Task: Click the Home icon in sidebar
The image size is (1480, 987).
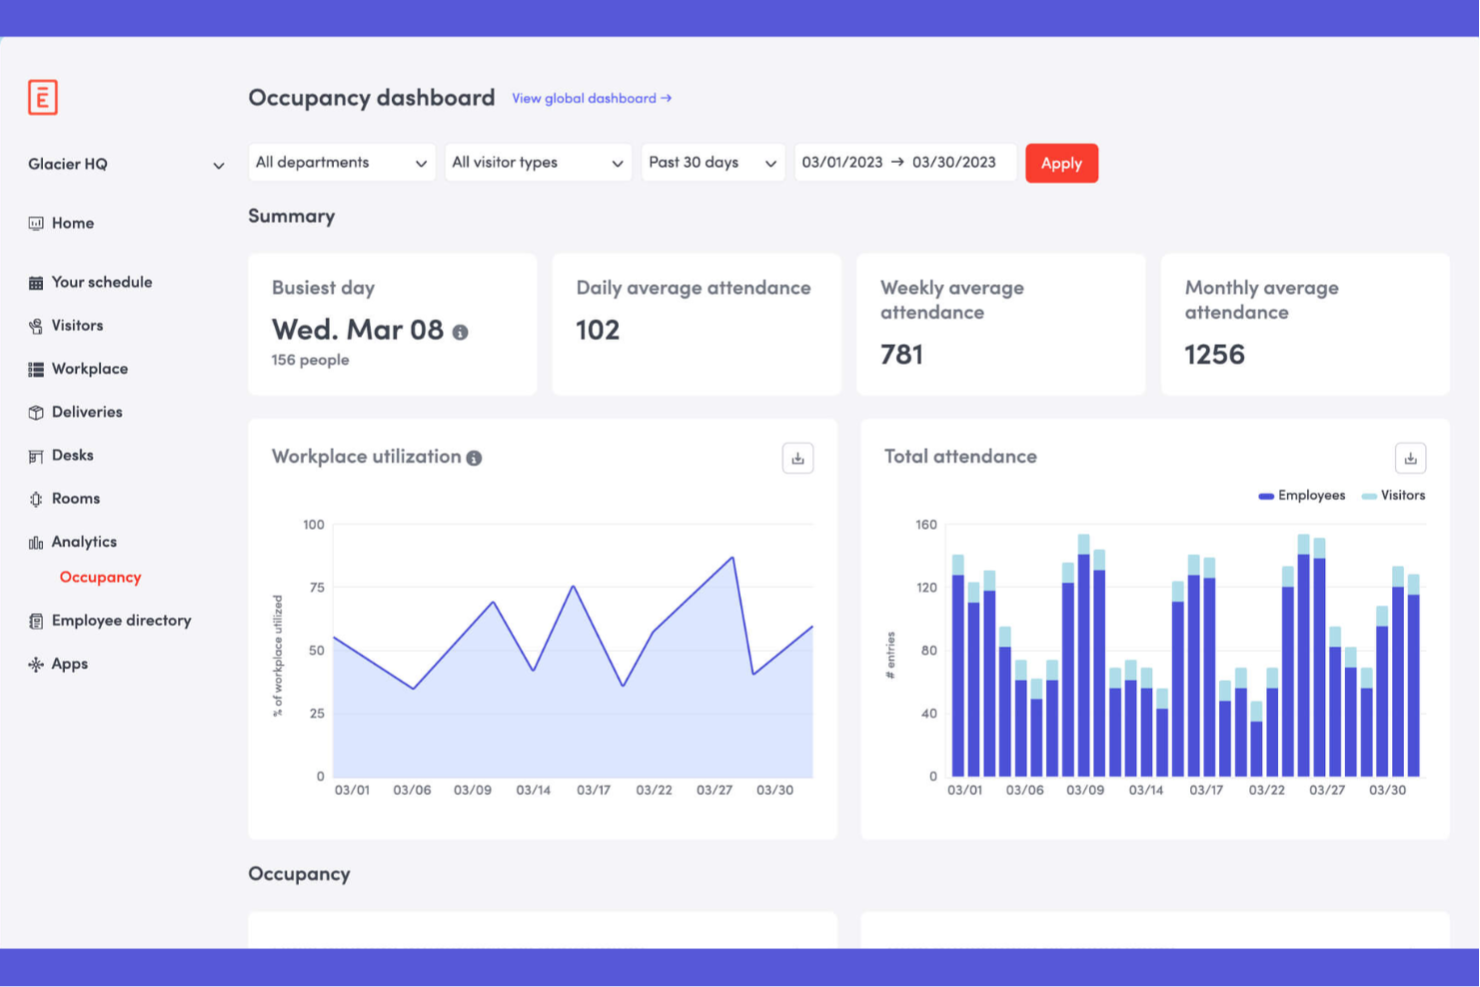Action: (x=36, y=223)
